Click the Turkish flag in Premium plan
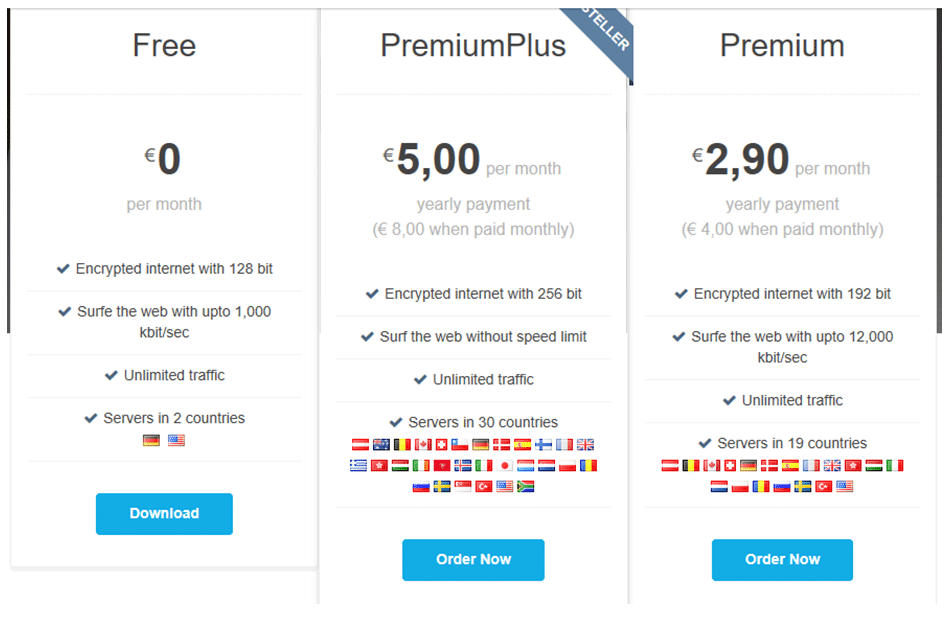 click(x=823, y=487)
